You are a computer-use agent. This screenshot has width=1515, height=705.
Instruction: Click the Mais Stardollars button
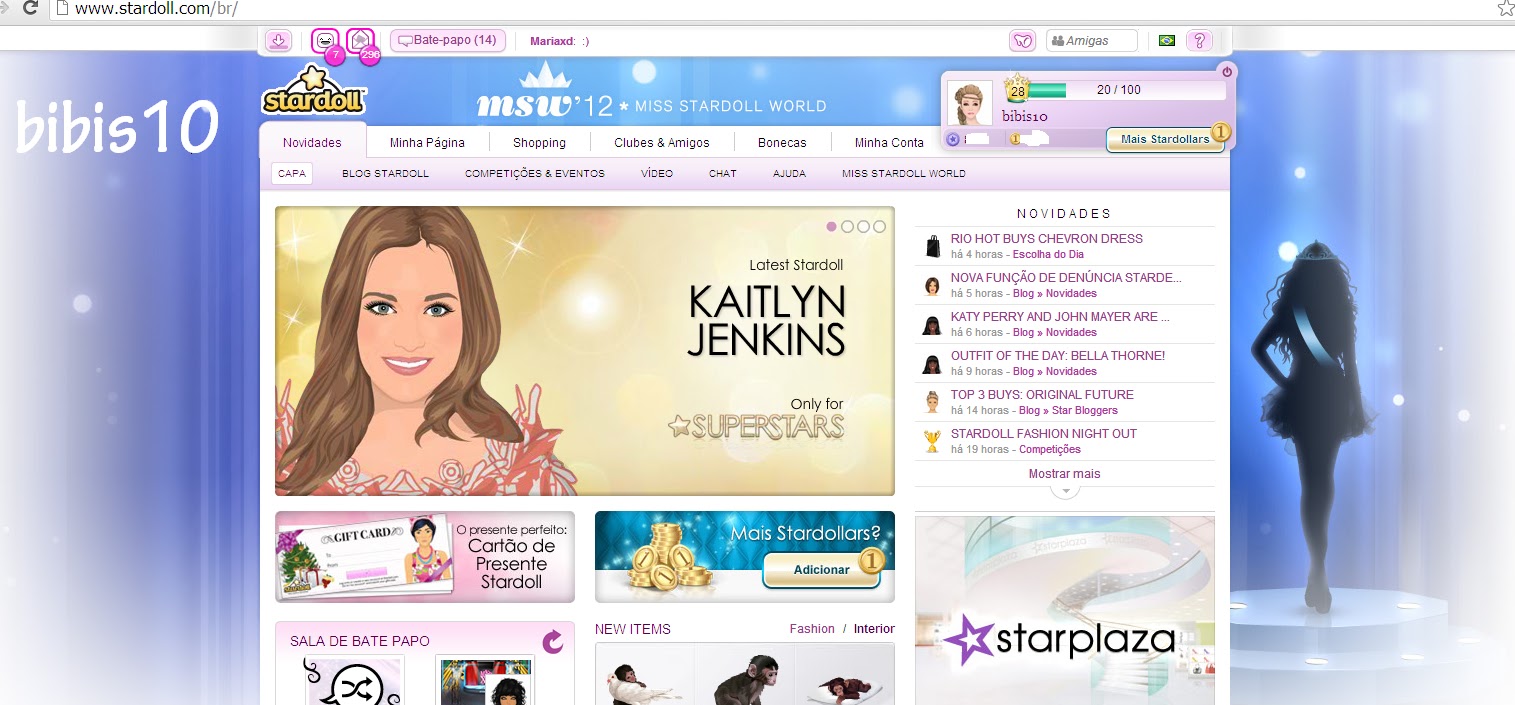[1165, 139]
